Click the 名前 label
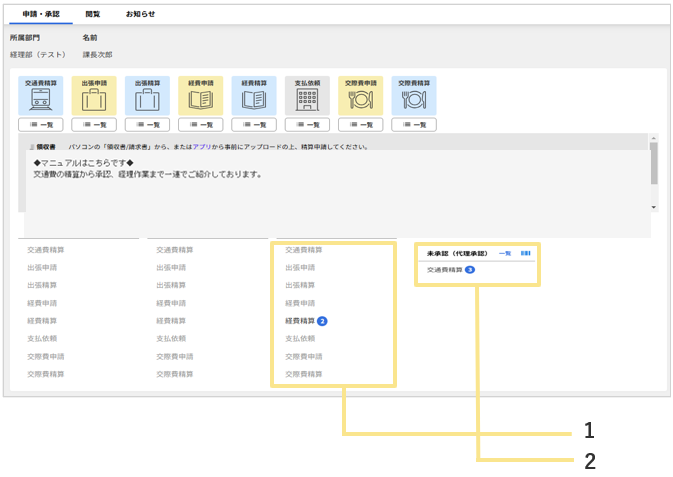The image size is (673, 477). tap(90, 38)
